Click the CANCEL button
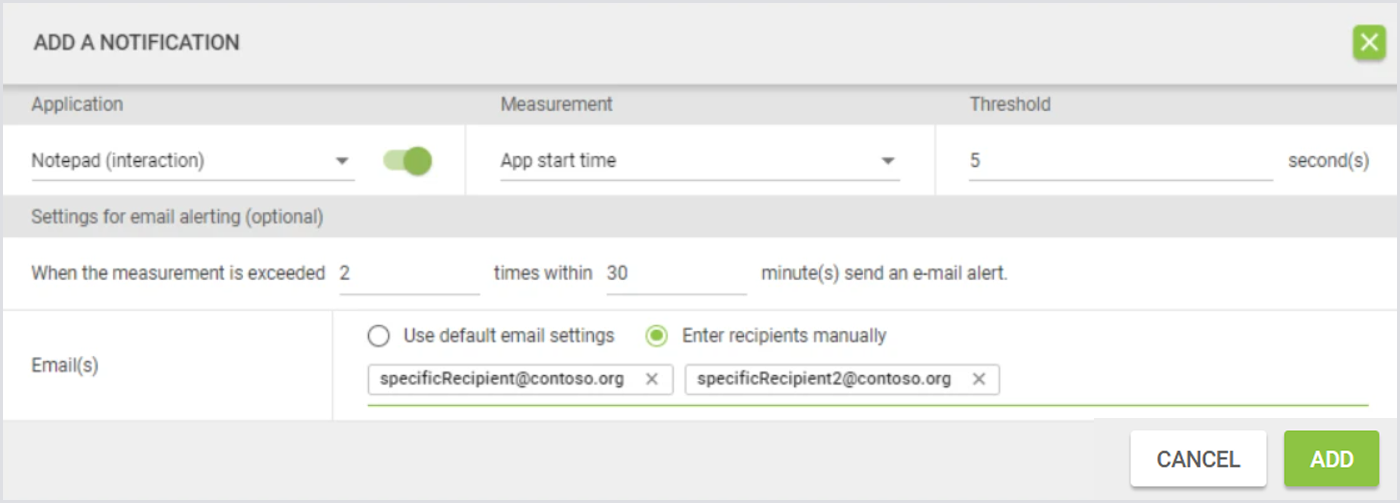Image resolution: width=1400 pixels, height=503 pixels. pos(1198,459)
